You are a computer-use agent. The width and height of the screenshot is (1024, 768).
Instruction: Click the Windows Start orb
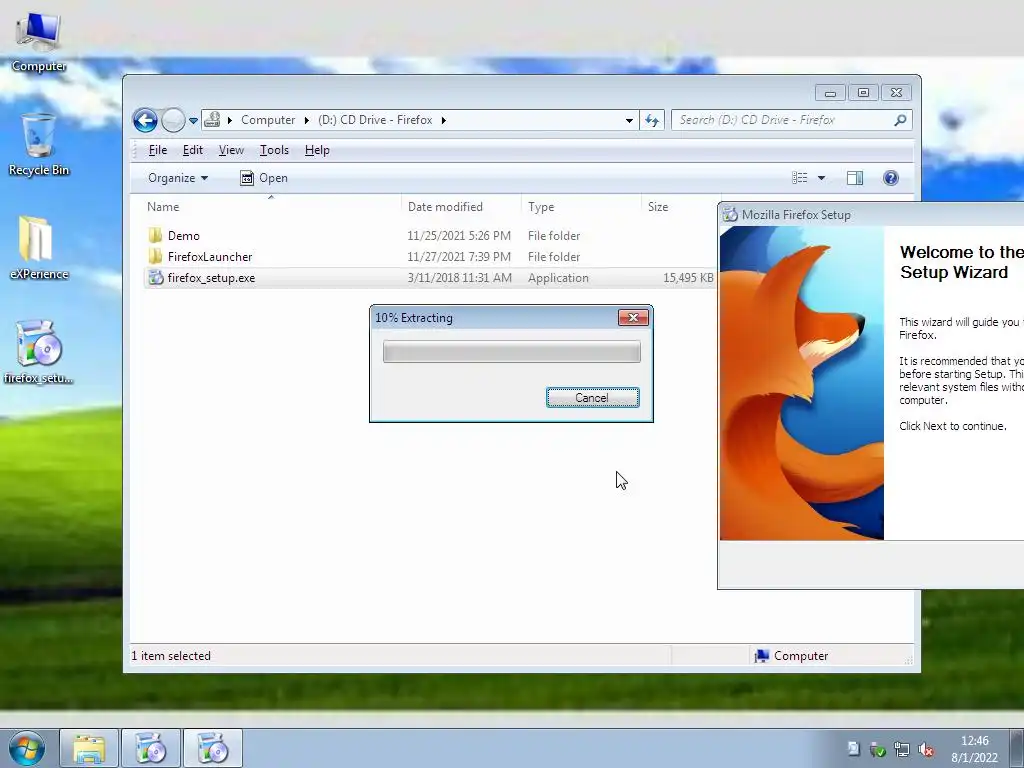pyautogui.click(x=27, y=748)
